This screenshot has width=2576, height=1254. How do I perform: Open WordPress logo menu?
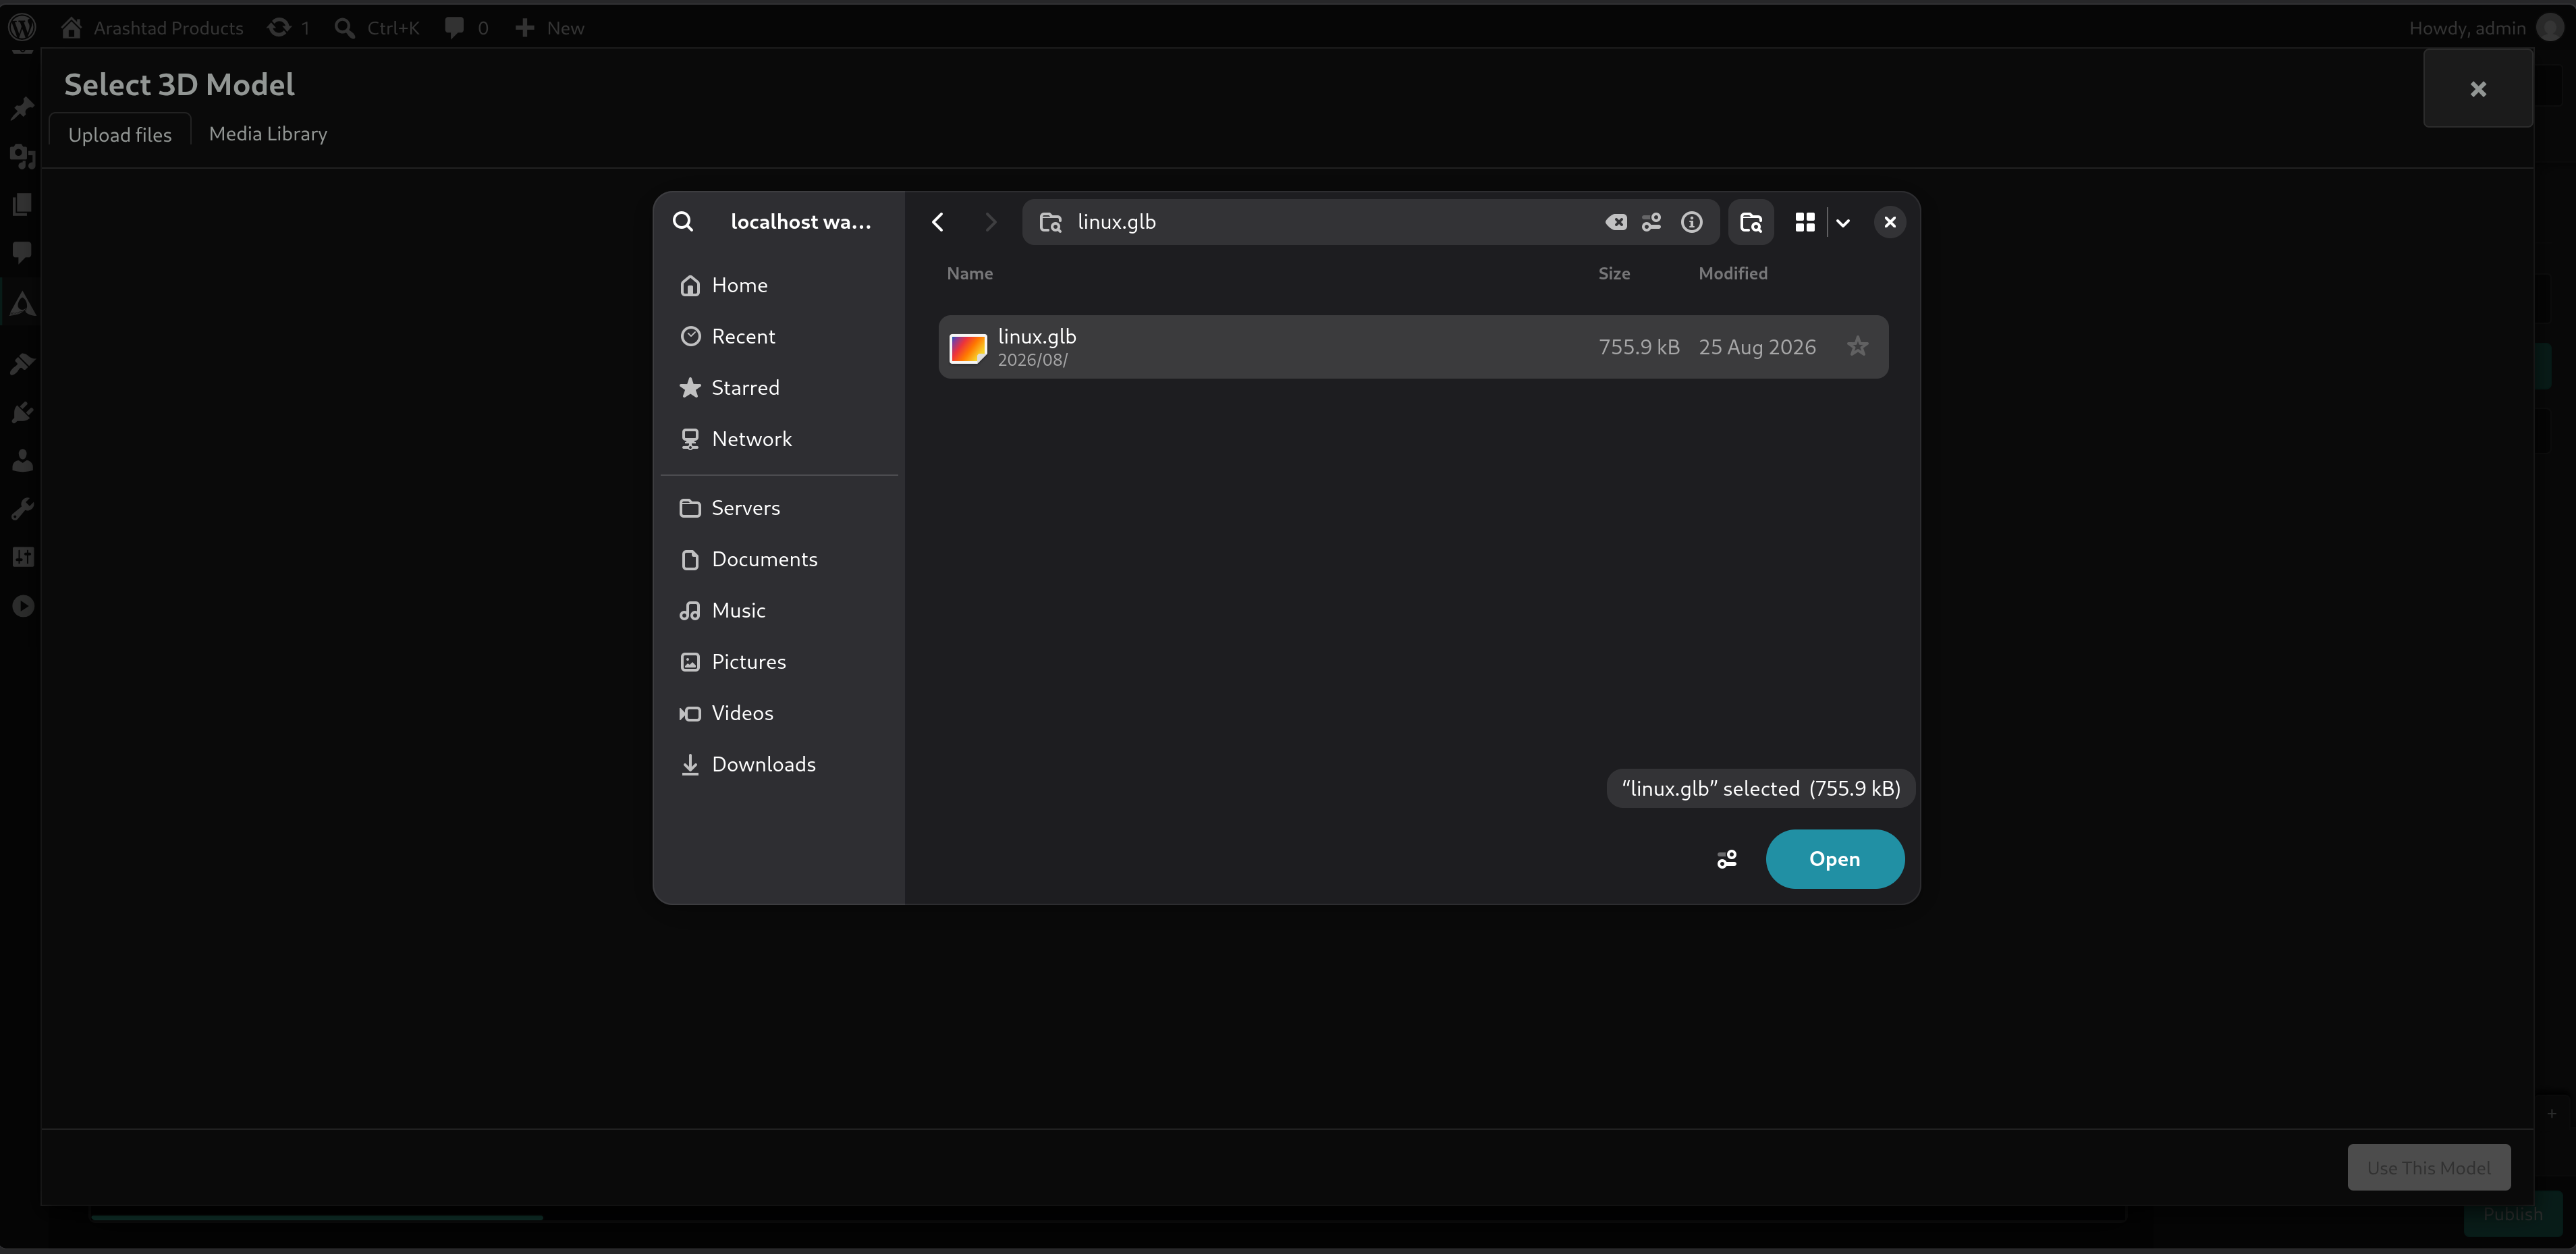coord(22,27)
